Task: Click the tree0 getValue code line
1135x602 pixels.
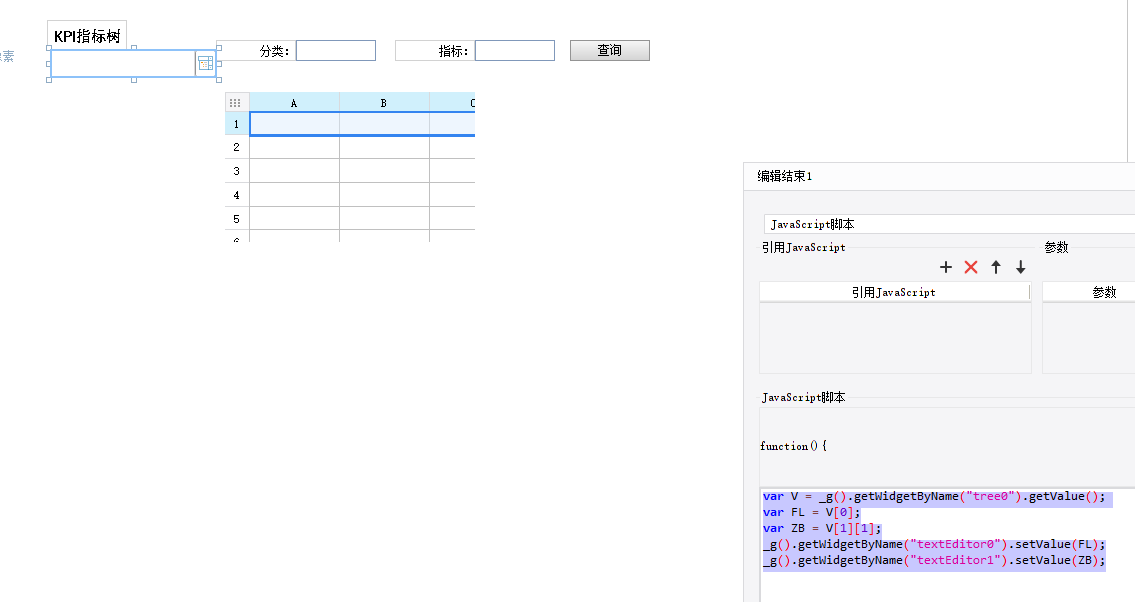Action: (934, 496)
